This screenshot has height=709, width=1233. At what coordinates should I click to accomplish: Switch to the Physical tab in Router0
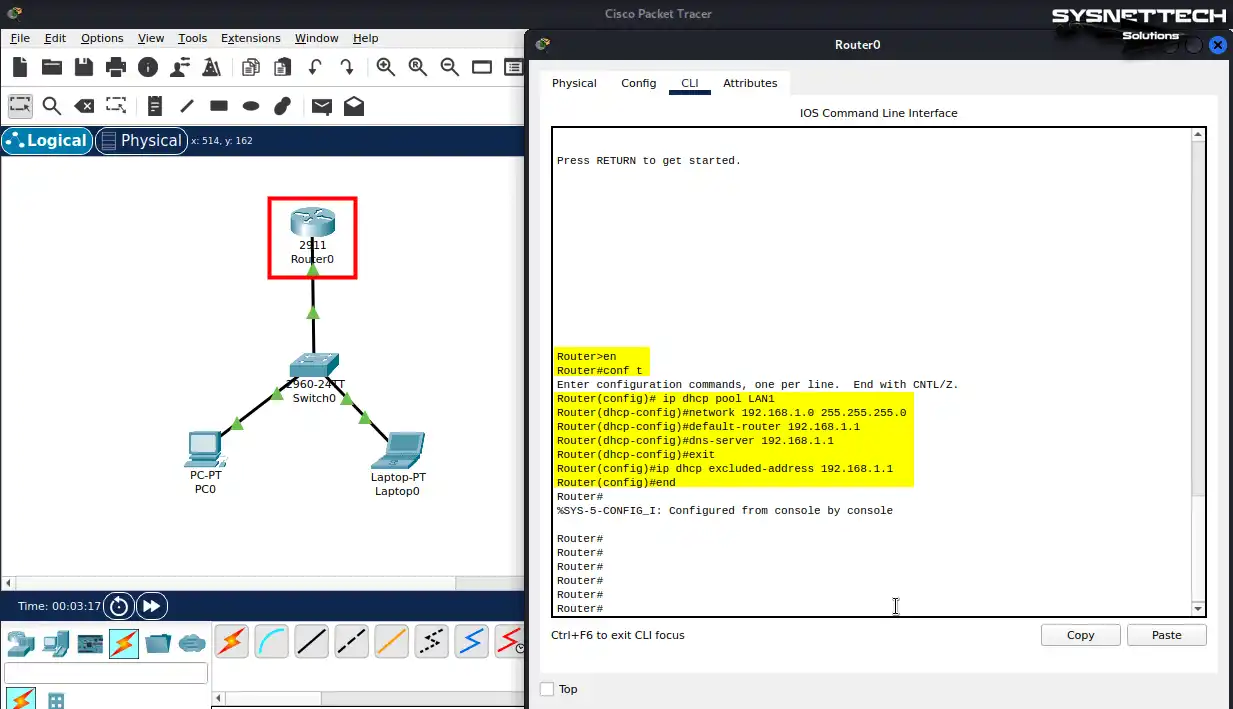coord(574,83)
